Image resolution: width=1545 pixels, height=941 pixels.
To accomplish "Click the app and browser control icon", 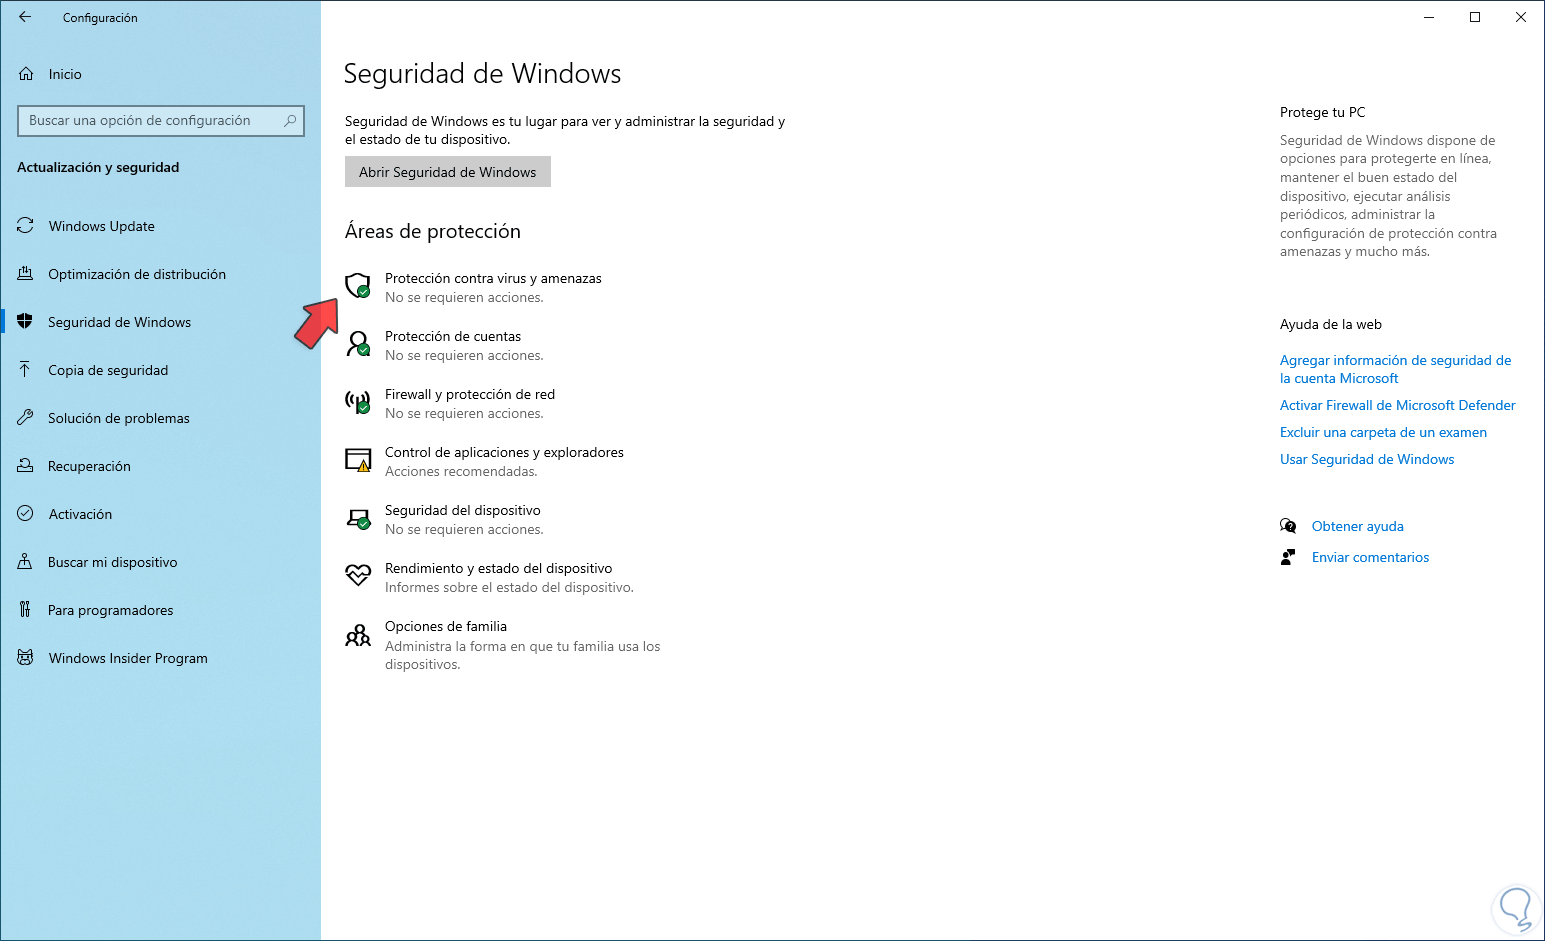I will click(358, 460).
